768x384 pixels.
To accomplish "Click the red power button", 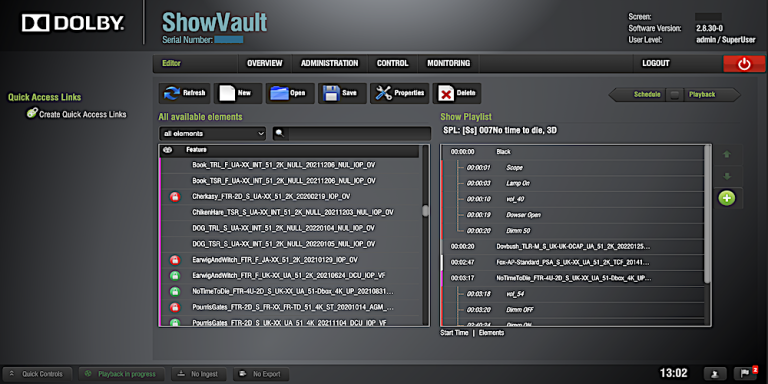I will tap(744, 64).
